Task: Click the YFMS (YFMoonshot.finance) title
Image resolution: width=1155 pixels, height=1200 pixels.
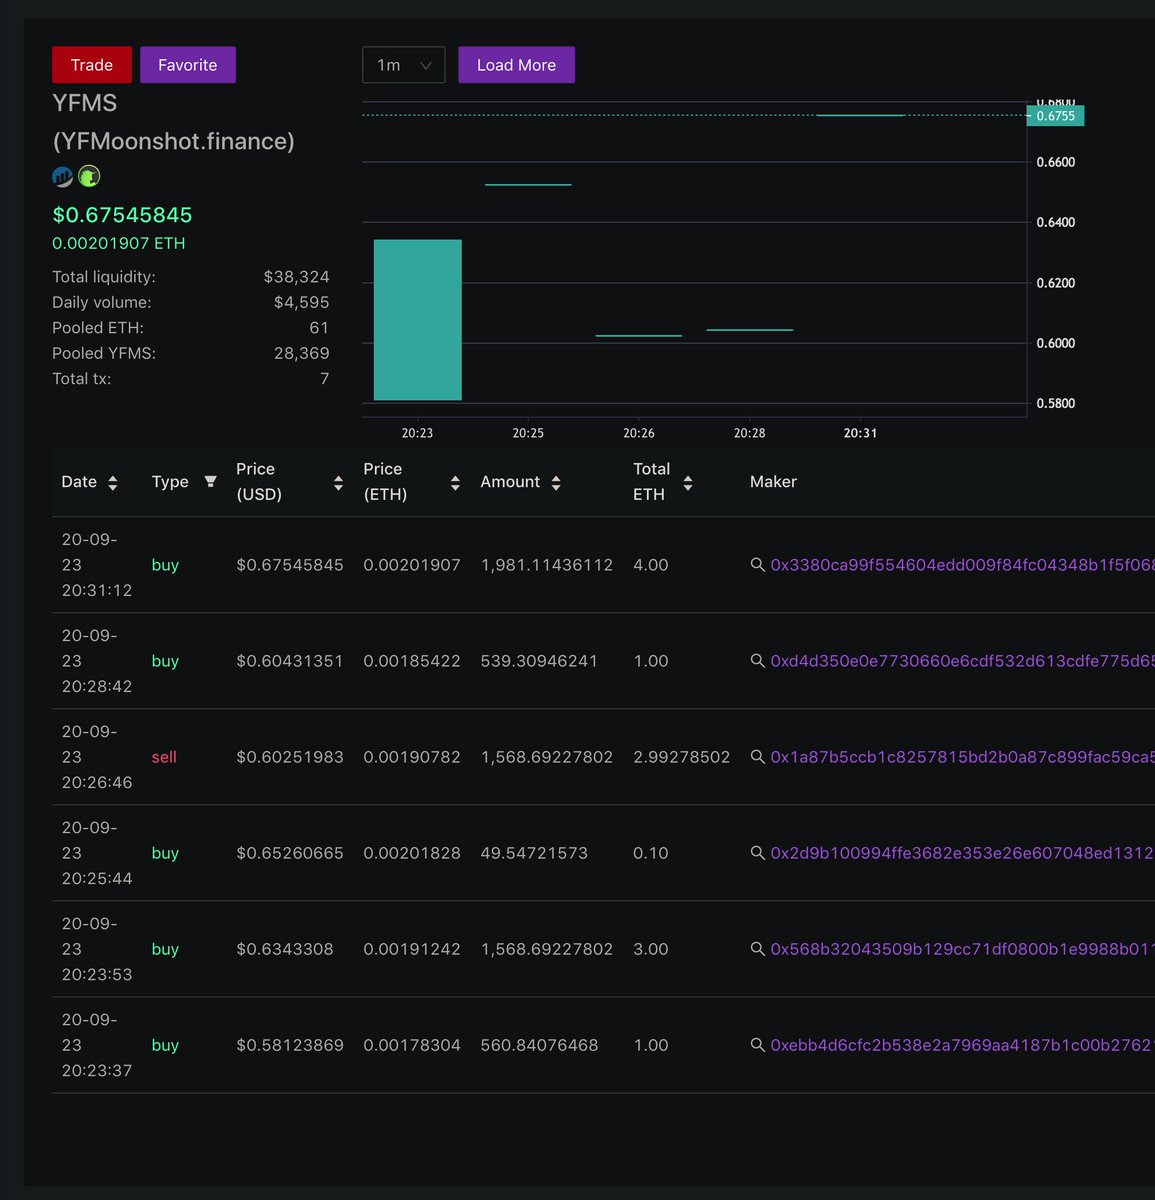Action: tap(173, 122)
